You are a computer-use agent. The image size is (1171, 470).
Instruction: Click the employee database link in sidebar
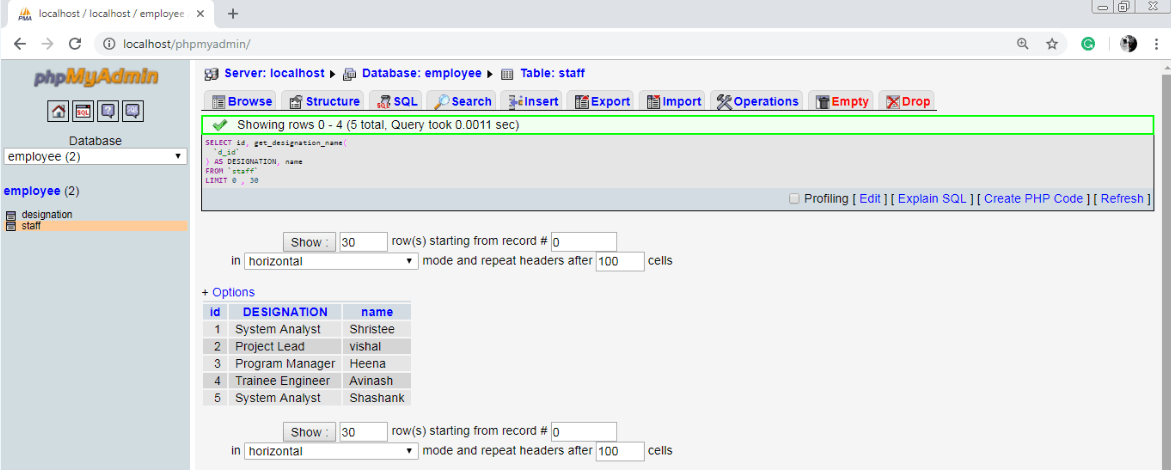[32, 191]
